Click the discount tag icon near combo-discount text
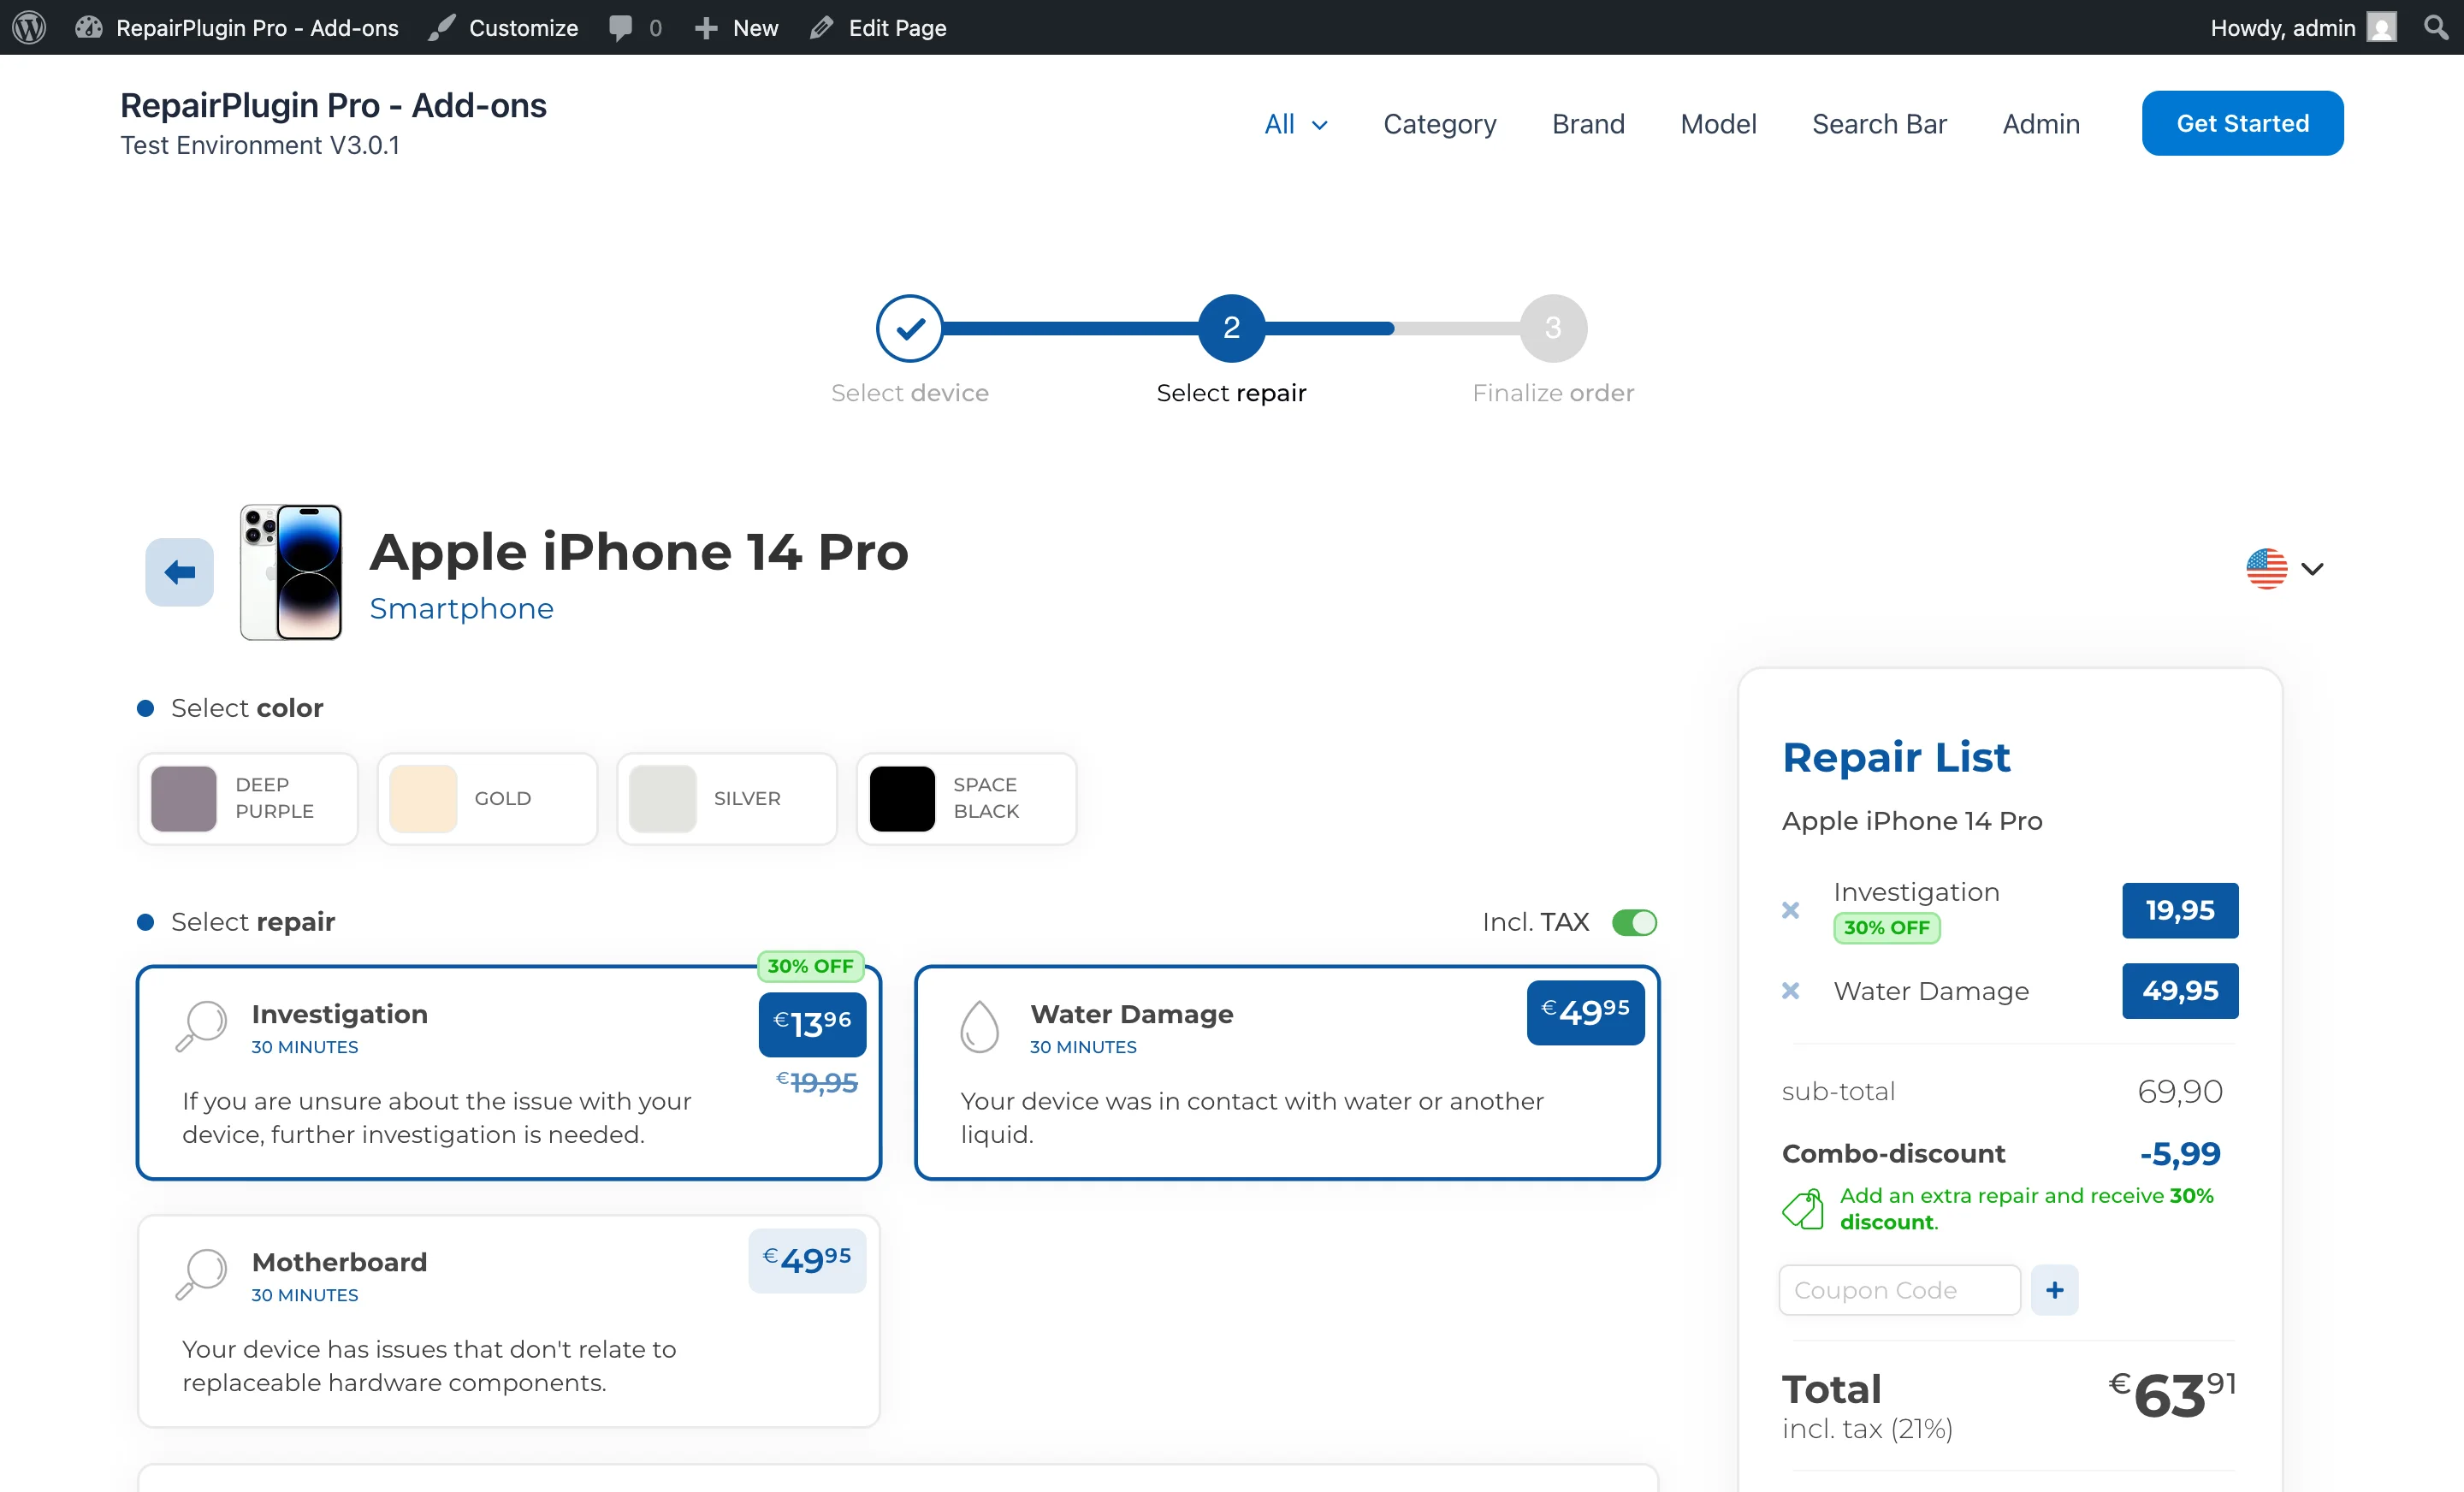The height and width of the screenshot is (1492, 2464). point(1804,1208)
